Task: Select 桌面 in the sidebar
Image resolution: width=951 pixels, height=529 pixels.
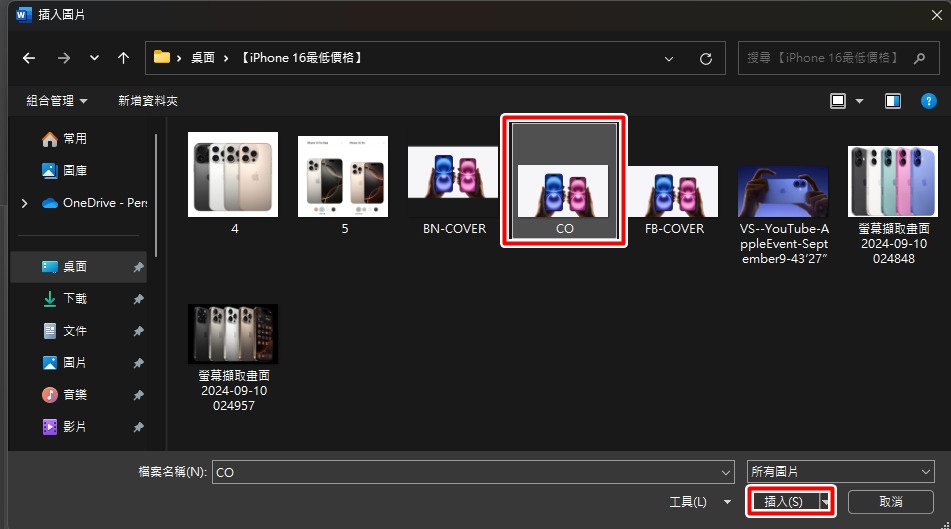Action: point(79,267)
